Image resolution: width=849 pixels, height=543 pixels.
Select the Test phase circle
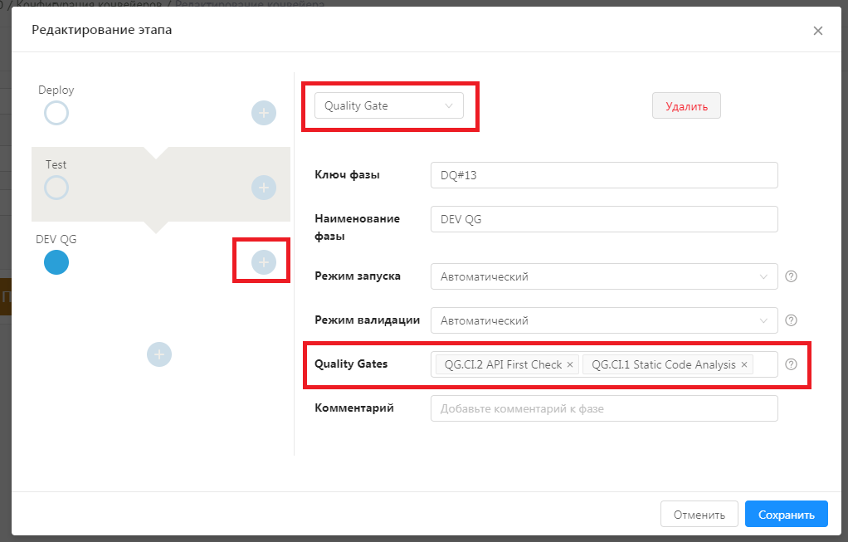(57, 187)
